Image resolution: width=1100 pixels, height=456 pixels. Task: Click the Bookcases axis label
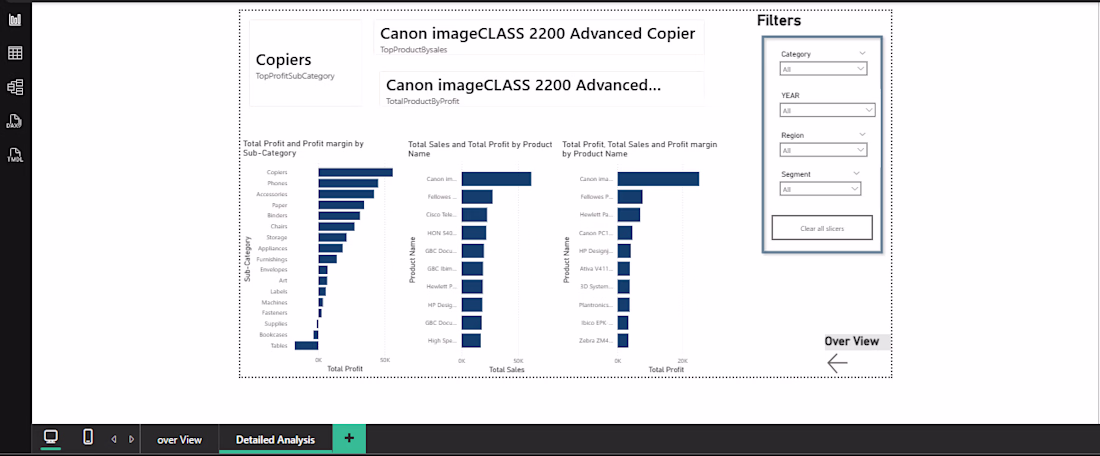tap(273, 335)
